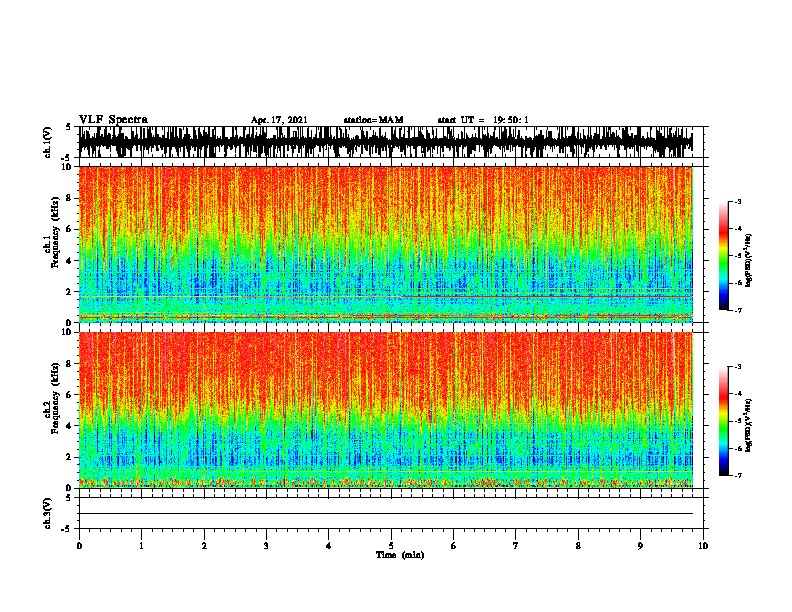Click the "VLF Spectra" title text
The image size is (792, 612).
coord(113,120)
